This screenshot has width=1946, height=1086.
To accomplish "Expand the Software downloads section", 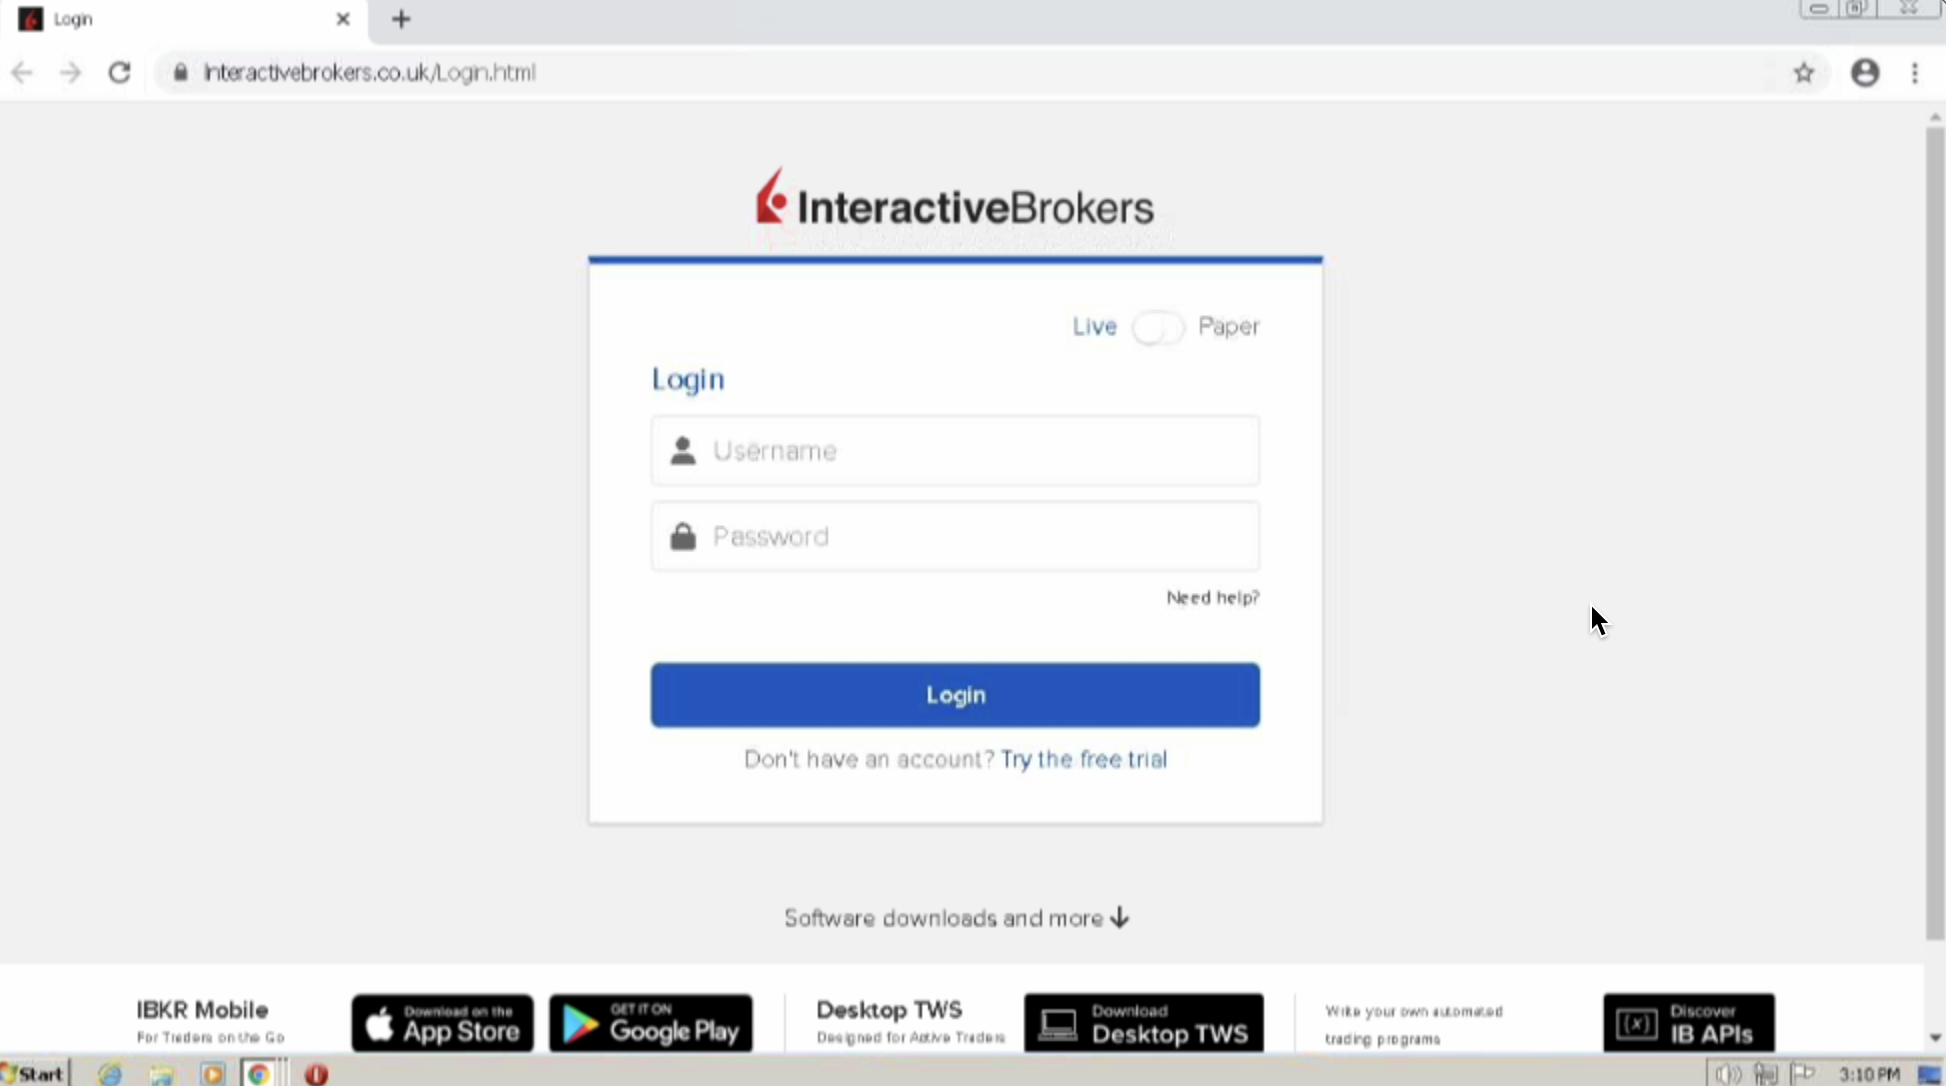I will pos(954,918).
